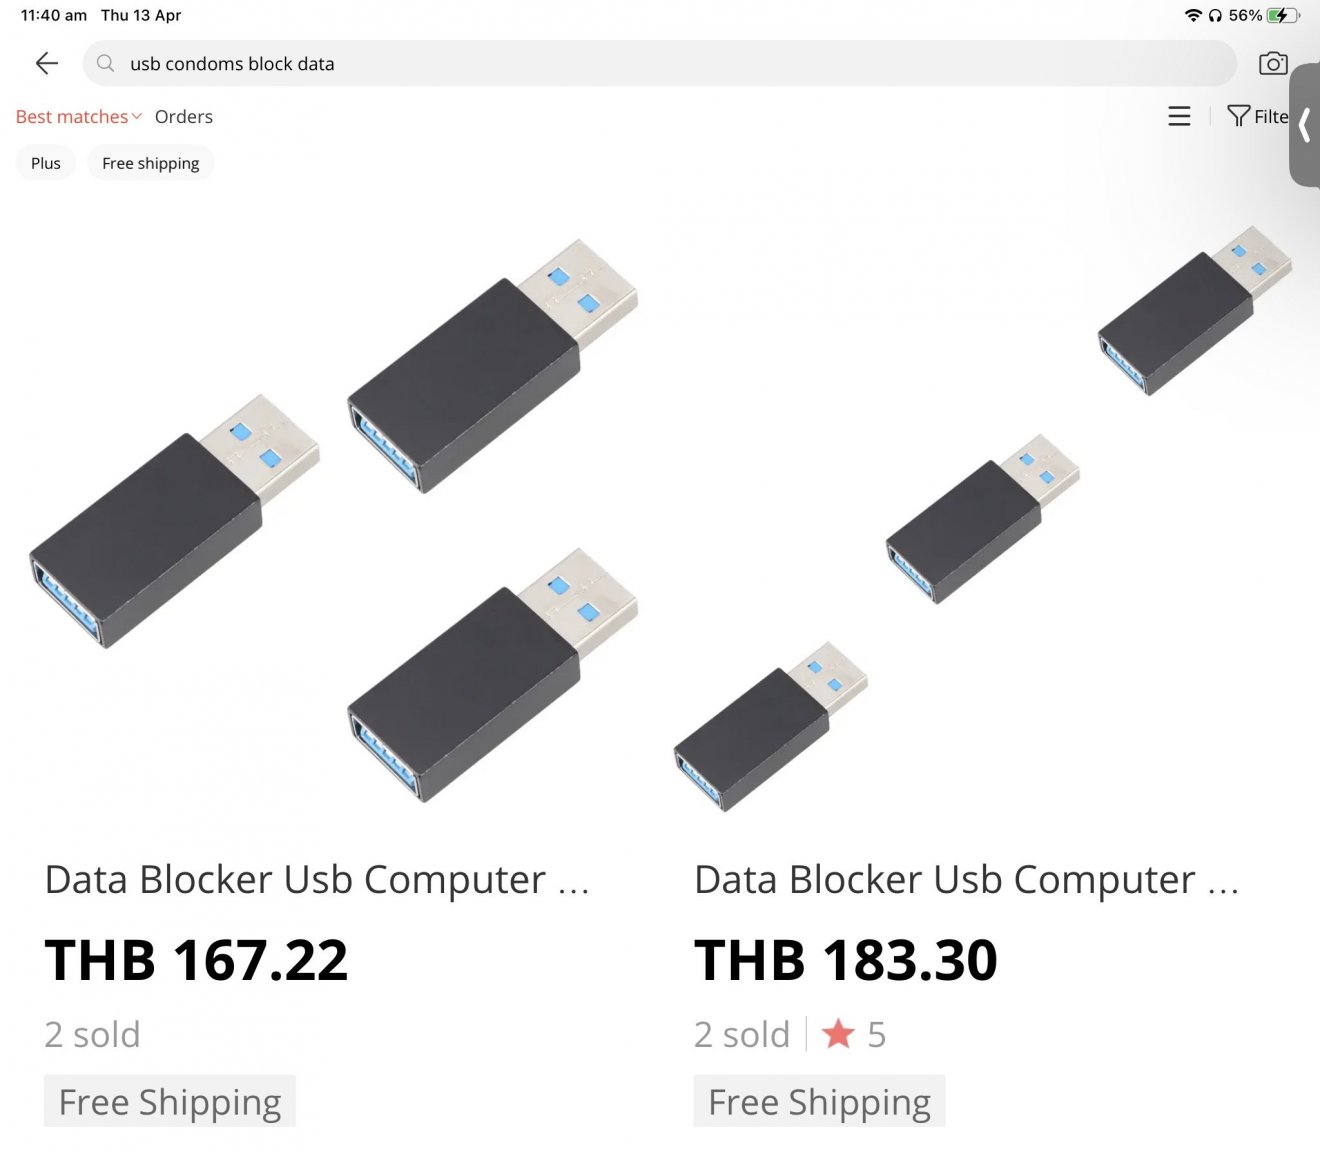Toggle the Plus filter chip

[x=46, y=163]
